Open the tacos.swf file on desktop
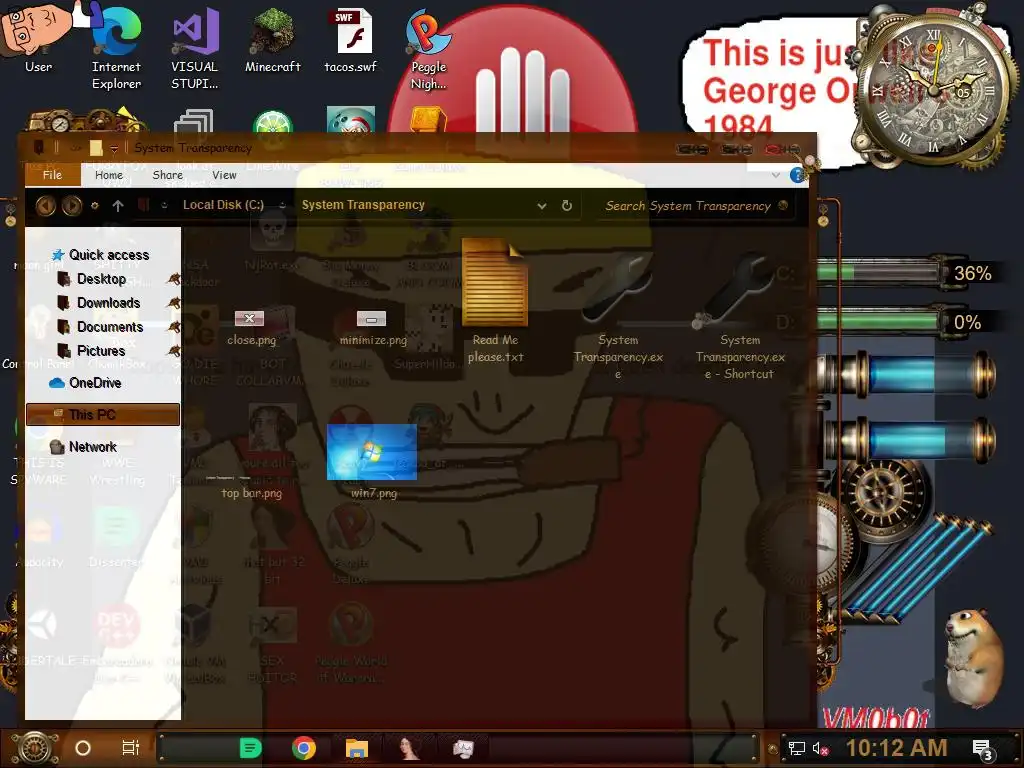1024x768 pixels. point(351,39)
